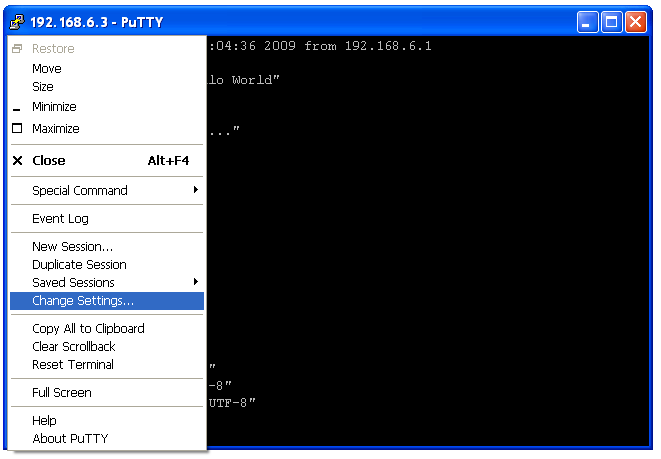661x459 pixels.
Task: Click the title bar minimize button
Action: pyautogui.click(x=587, y=22)
